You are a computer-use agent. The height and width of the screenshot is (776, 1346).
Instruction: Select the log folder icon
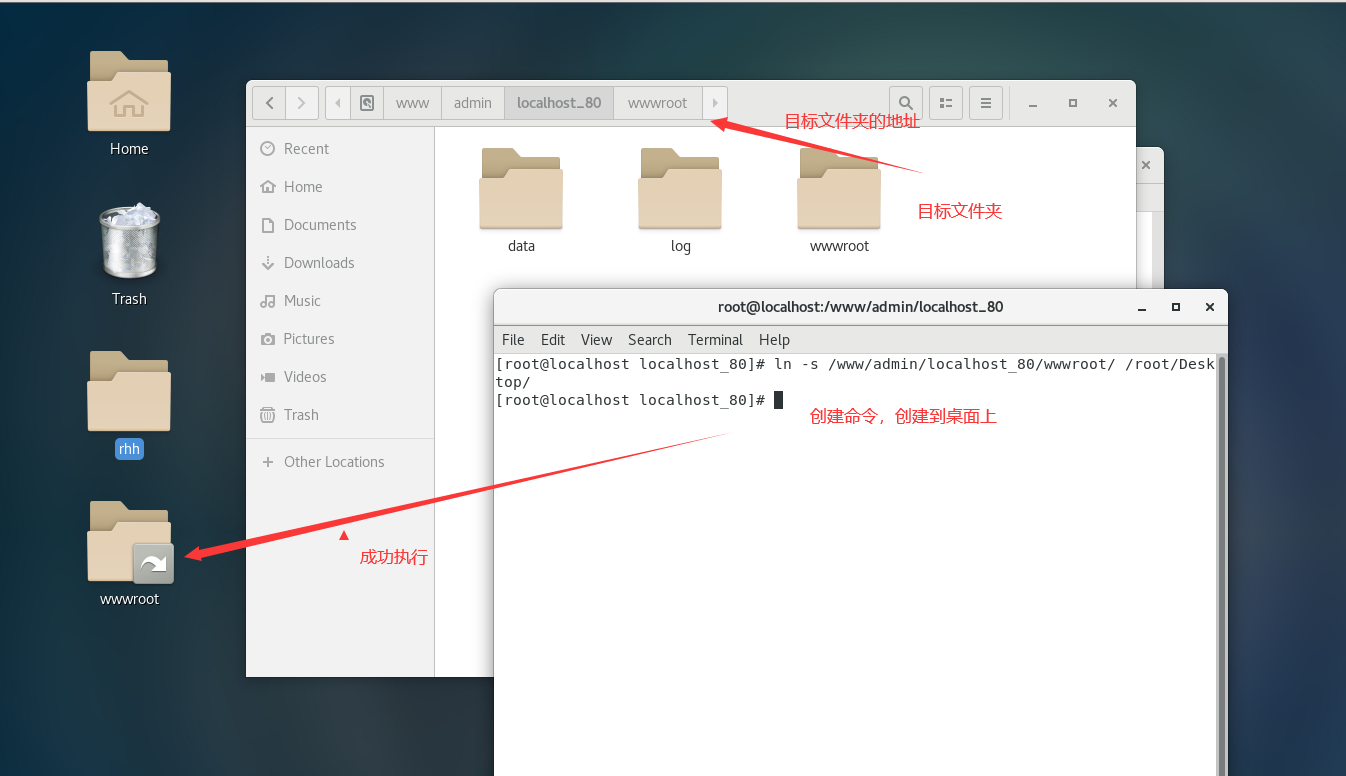pyautogui.click(x=680, y=189)
